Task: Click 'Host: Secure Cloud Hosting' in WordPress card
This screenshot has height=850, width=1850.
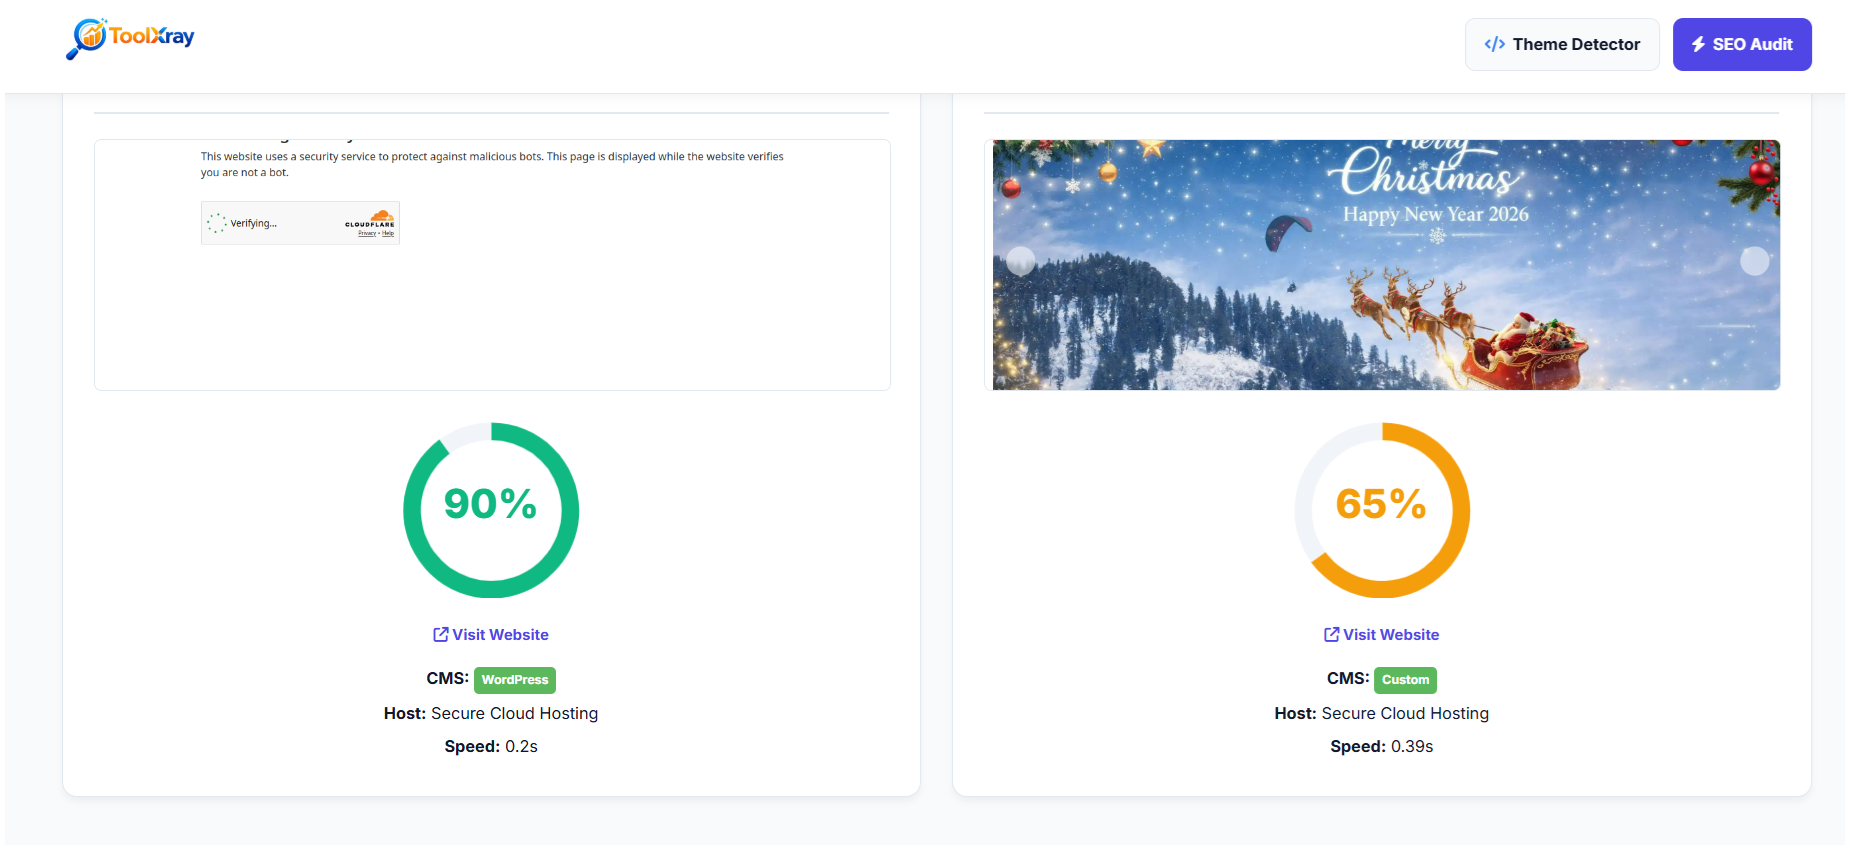Action: 491,714
